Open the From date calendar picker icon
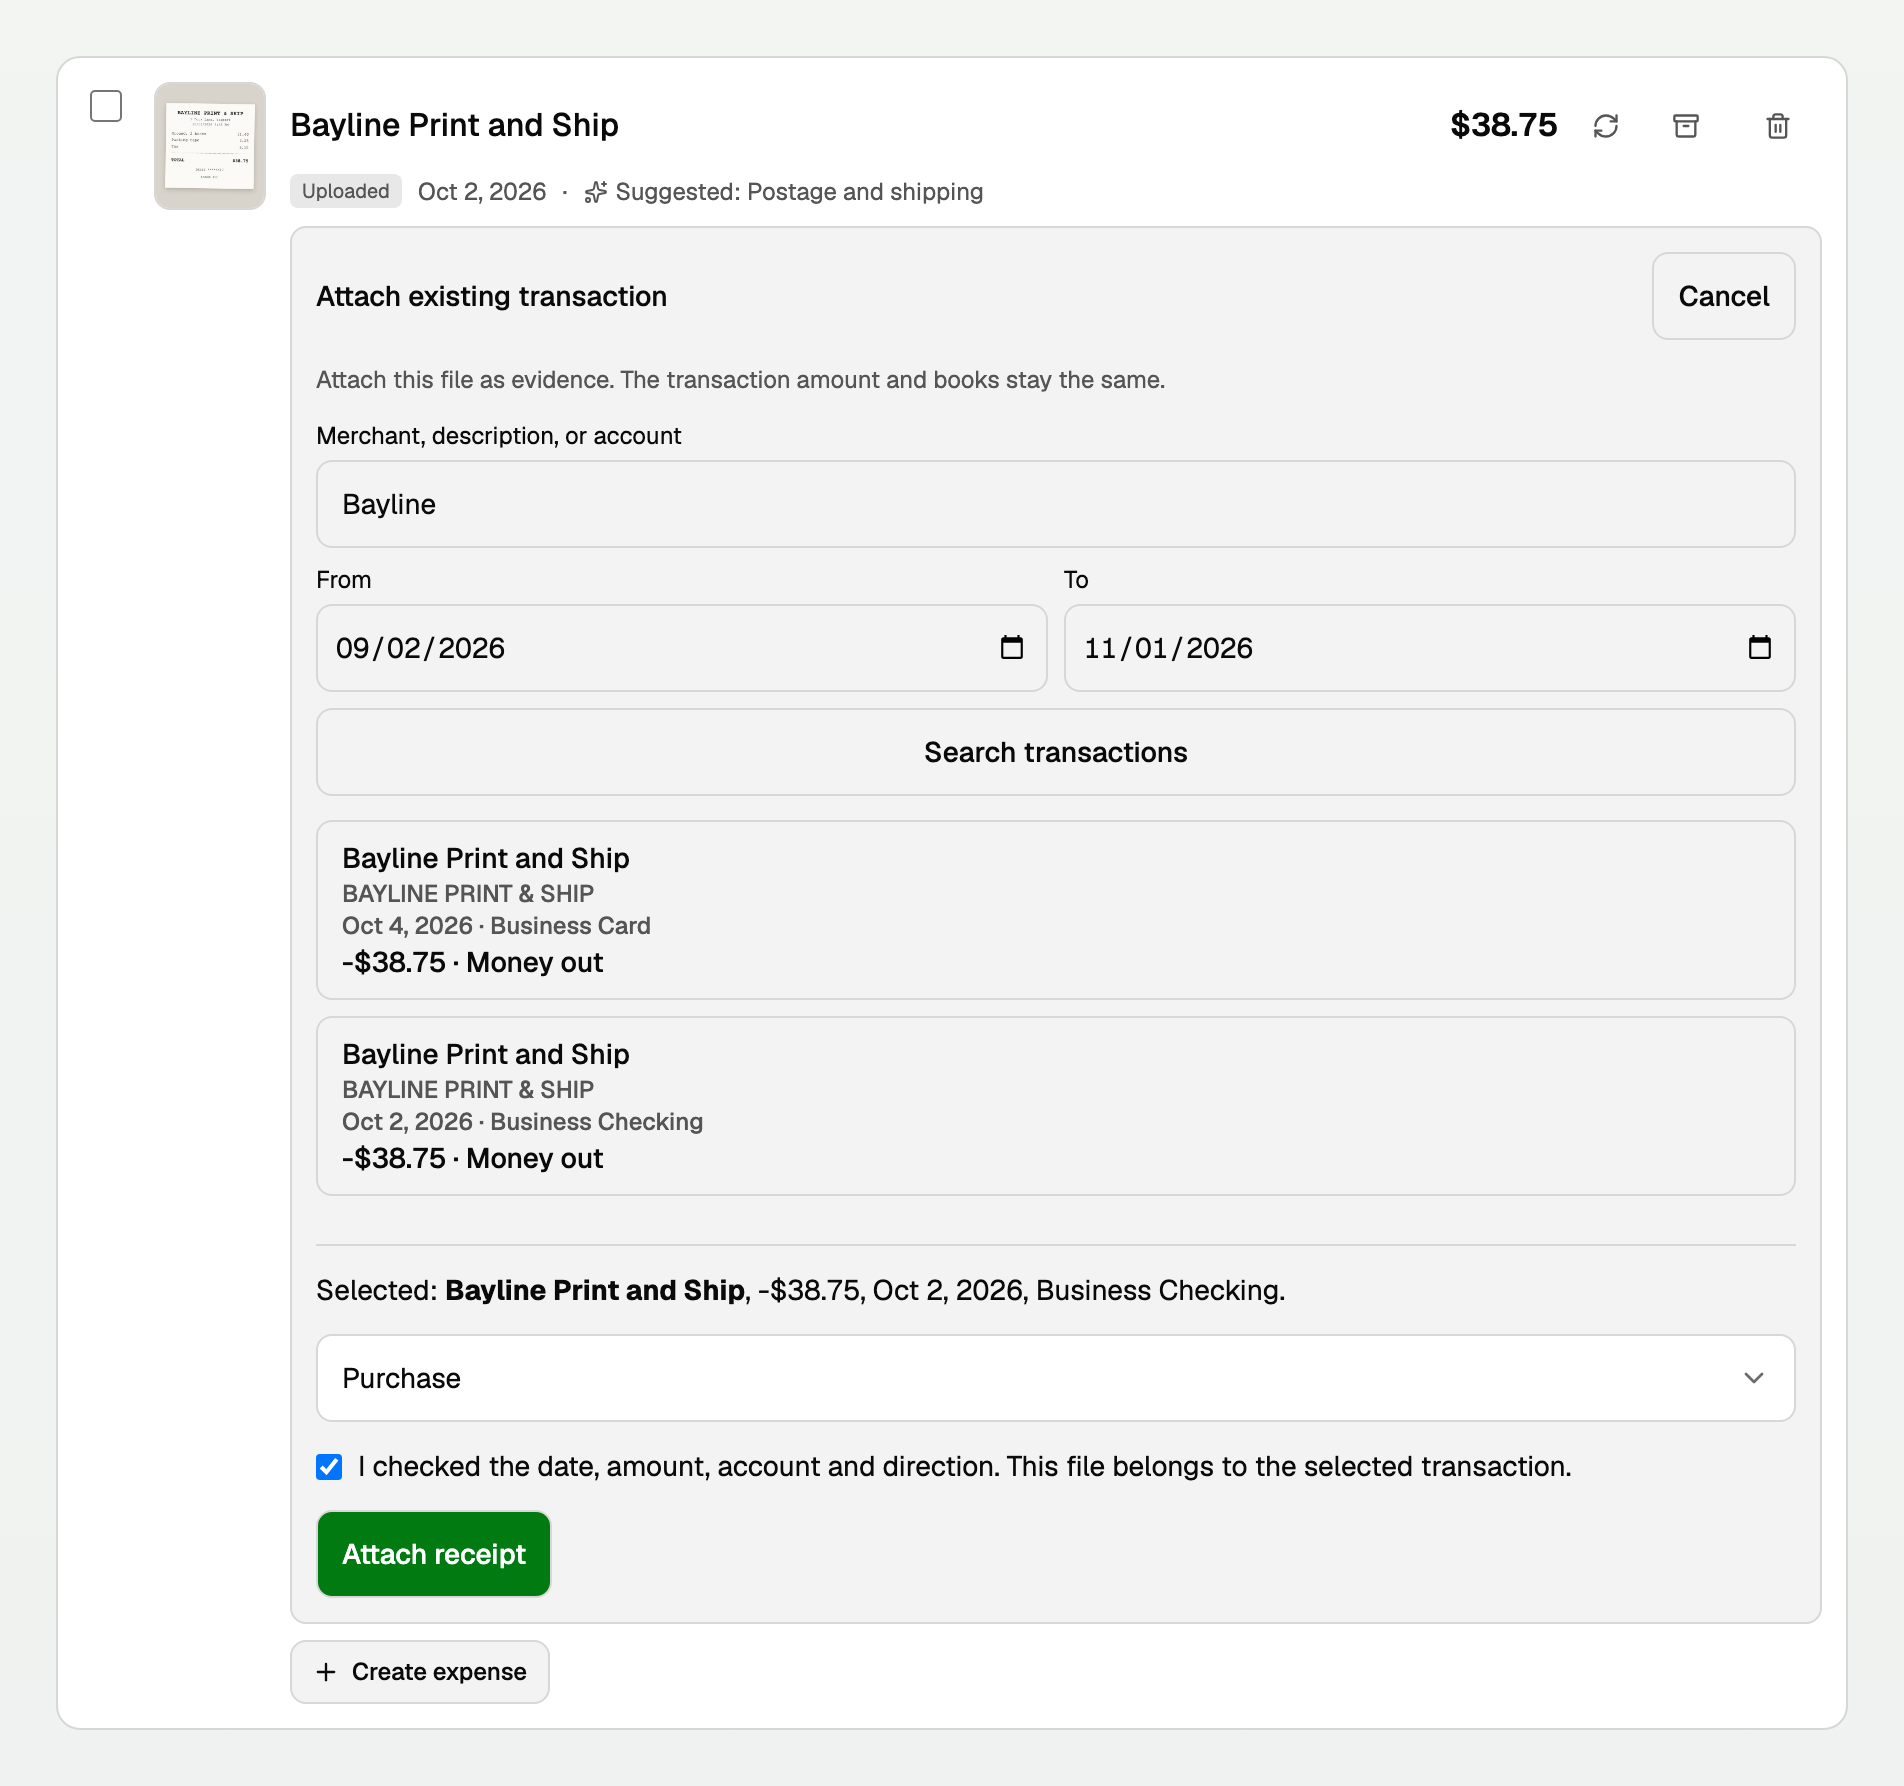This screenshot has width=1904, height=1786. coord(1012,648)
